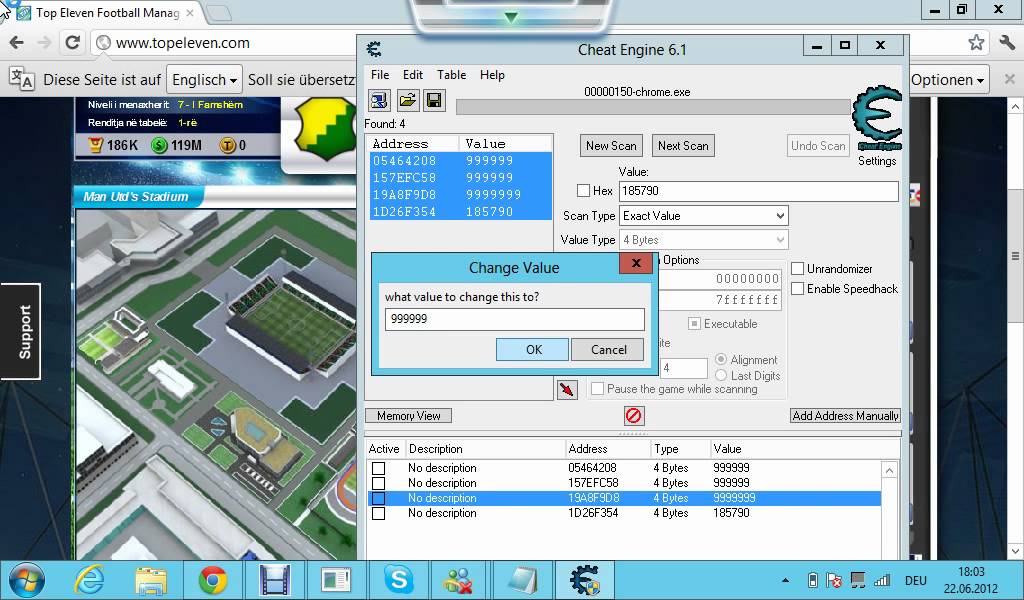Click the memory scan stop address field 7fffffff

[x=720, y=300]
